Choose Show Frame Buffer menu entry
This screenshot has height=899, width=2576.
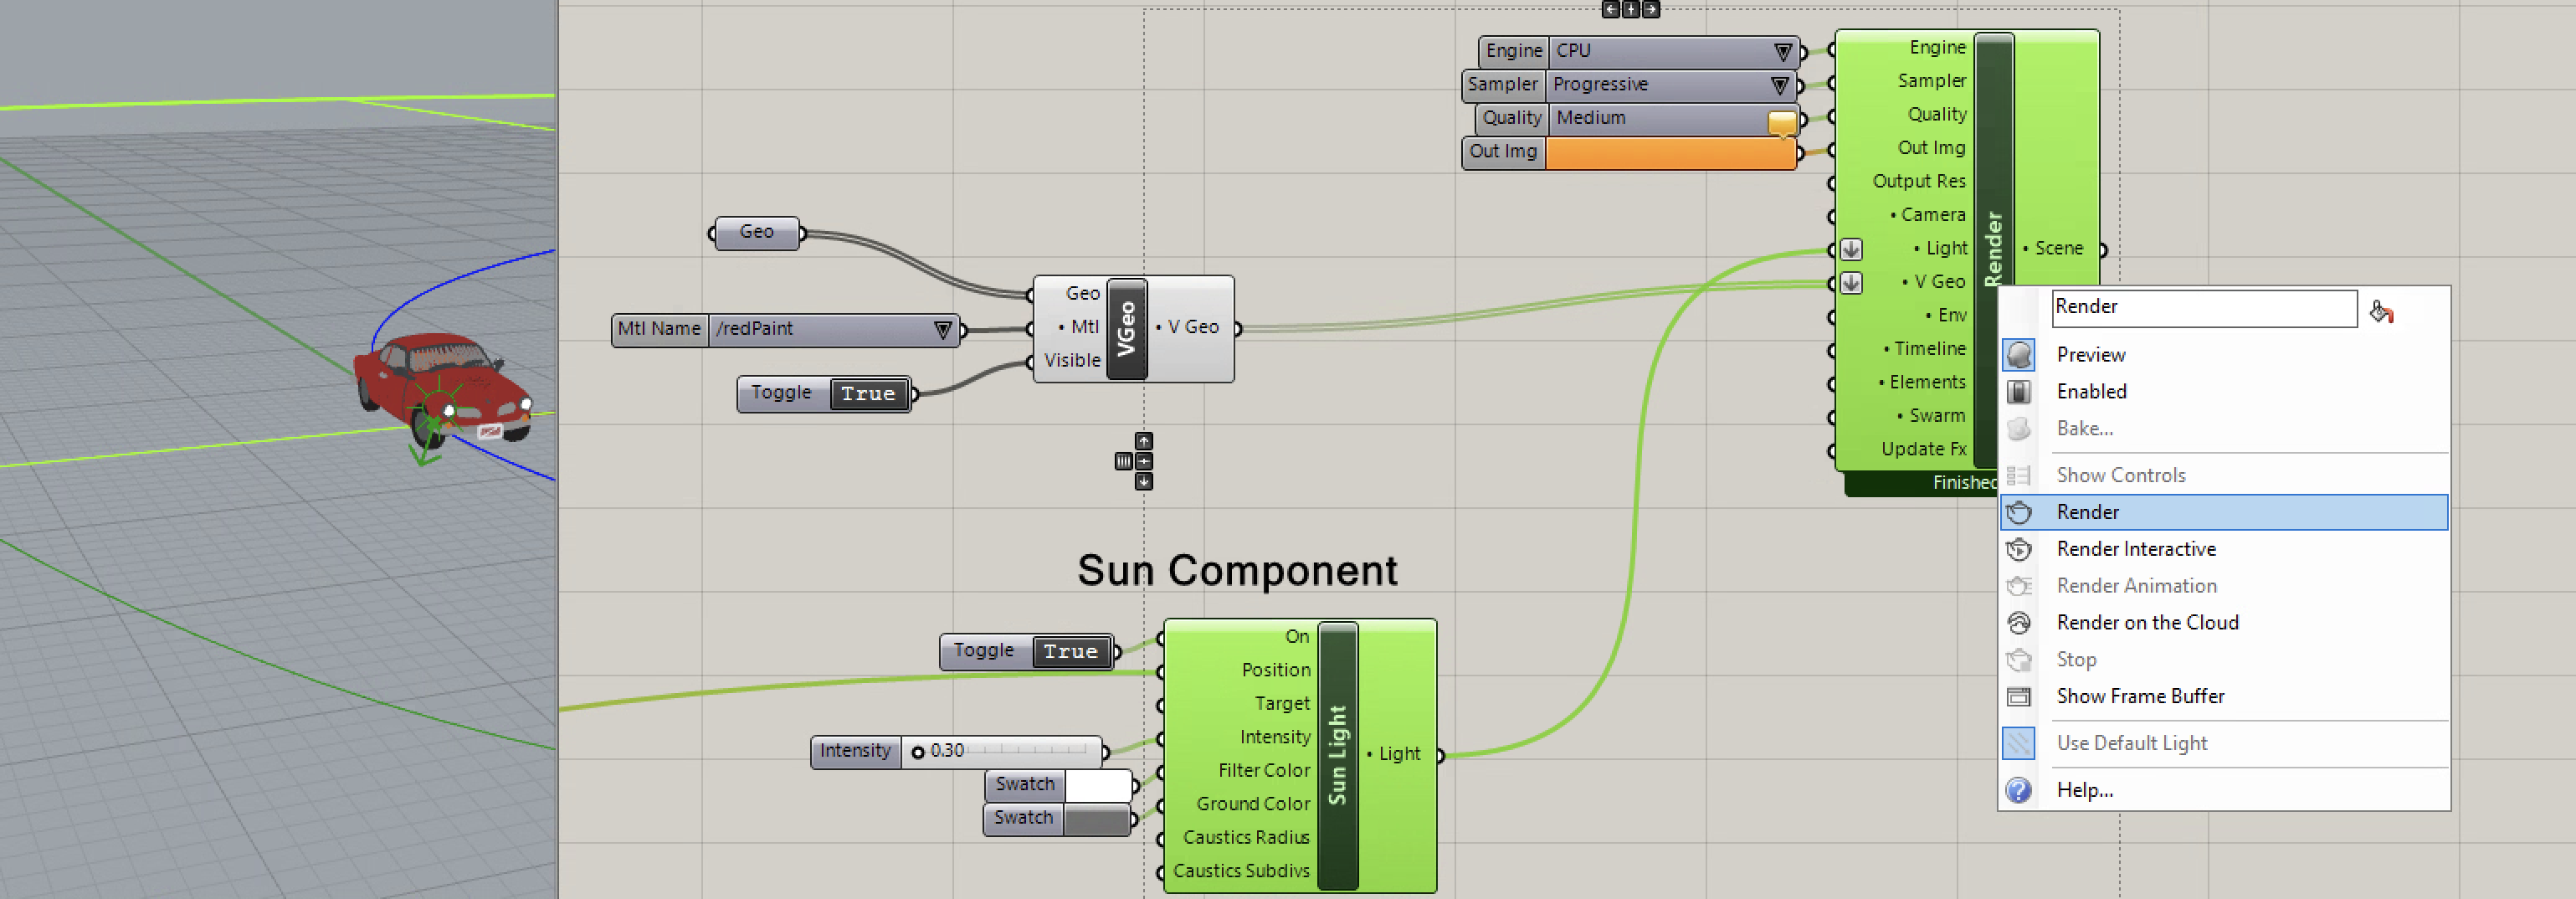point(2139,697)
